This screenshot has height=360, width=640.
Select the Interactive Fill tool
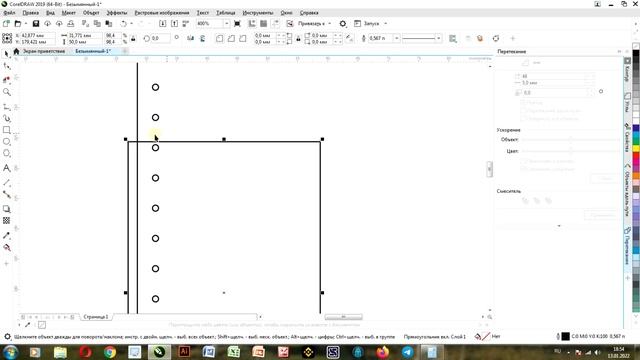click(7, 247)
